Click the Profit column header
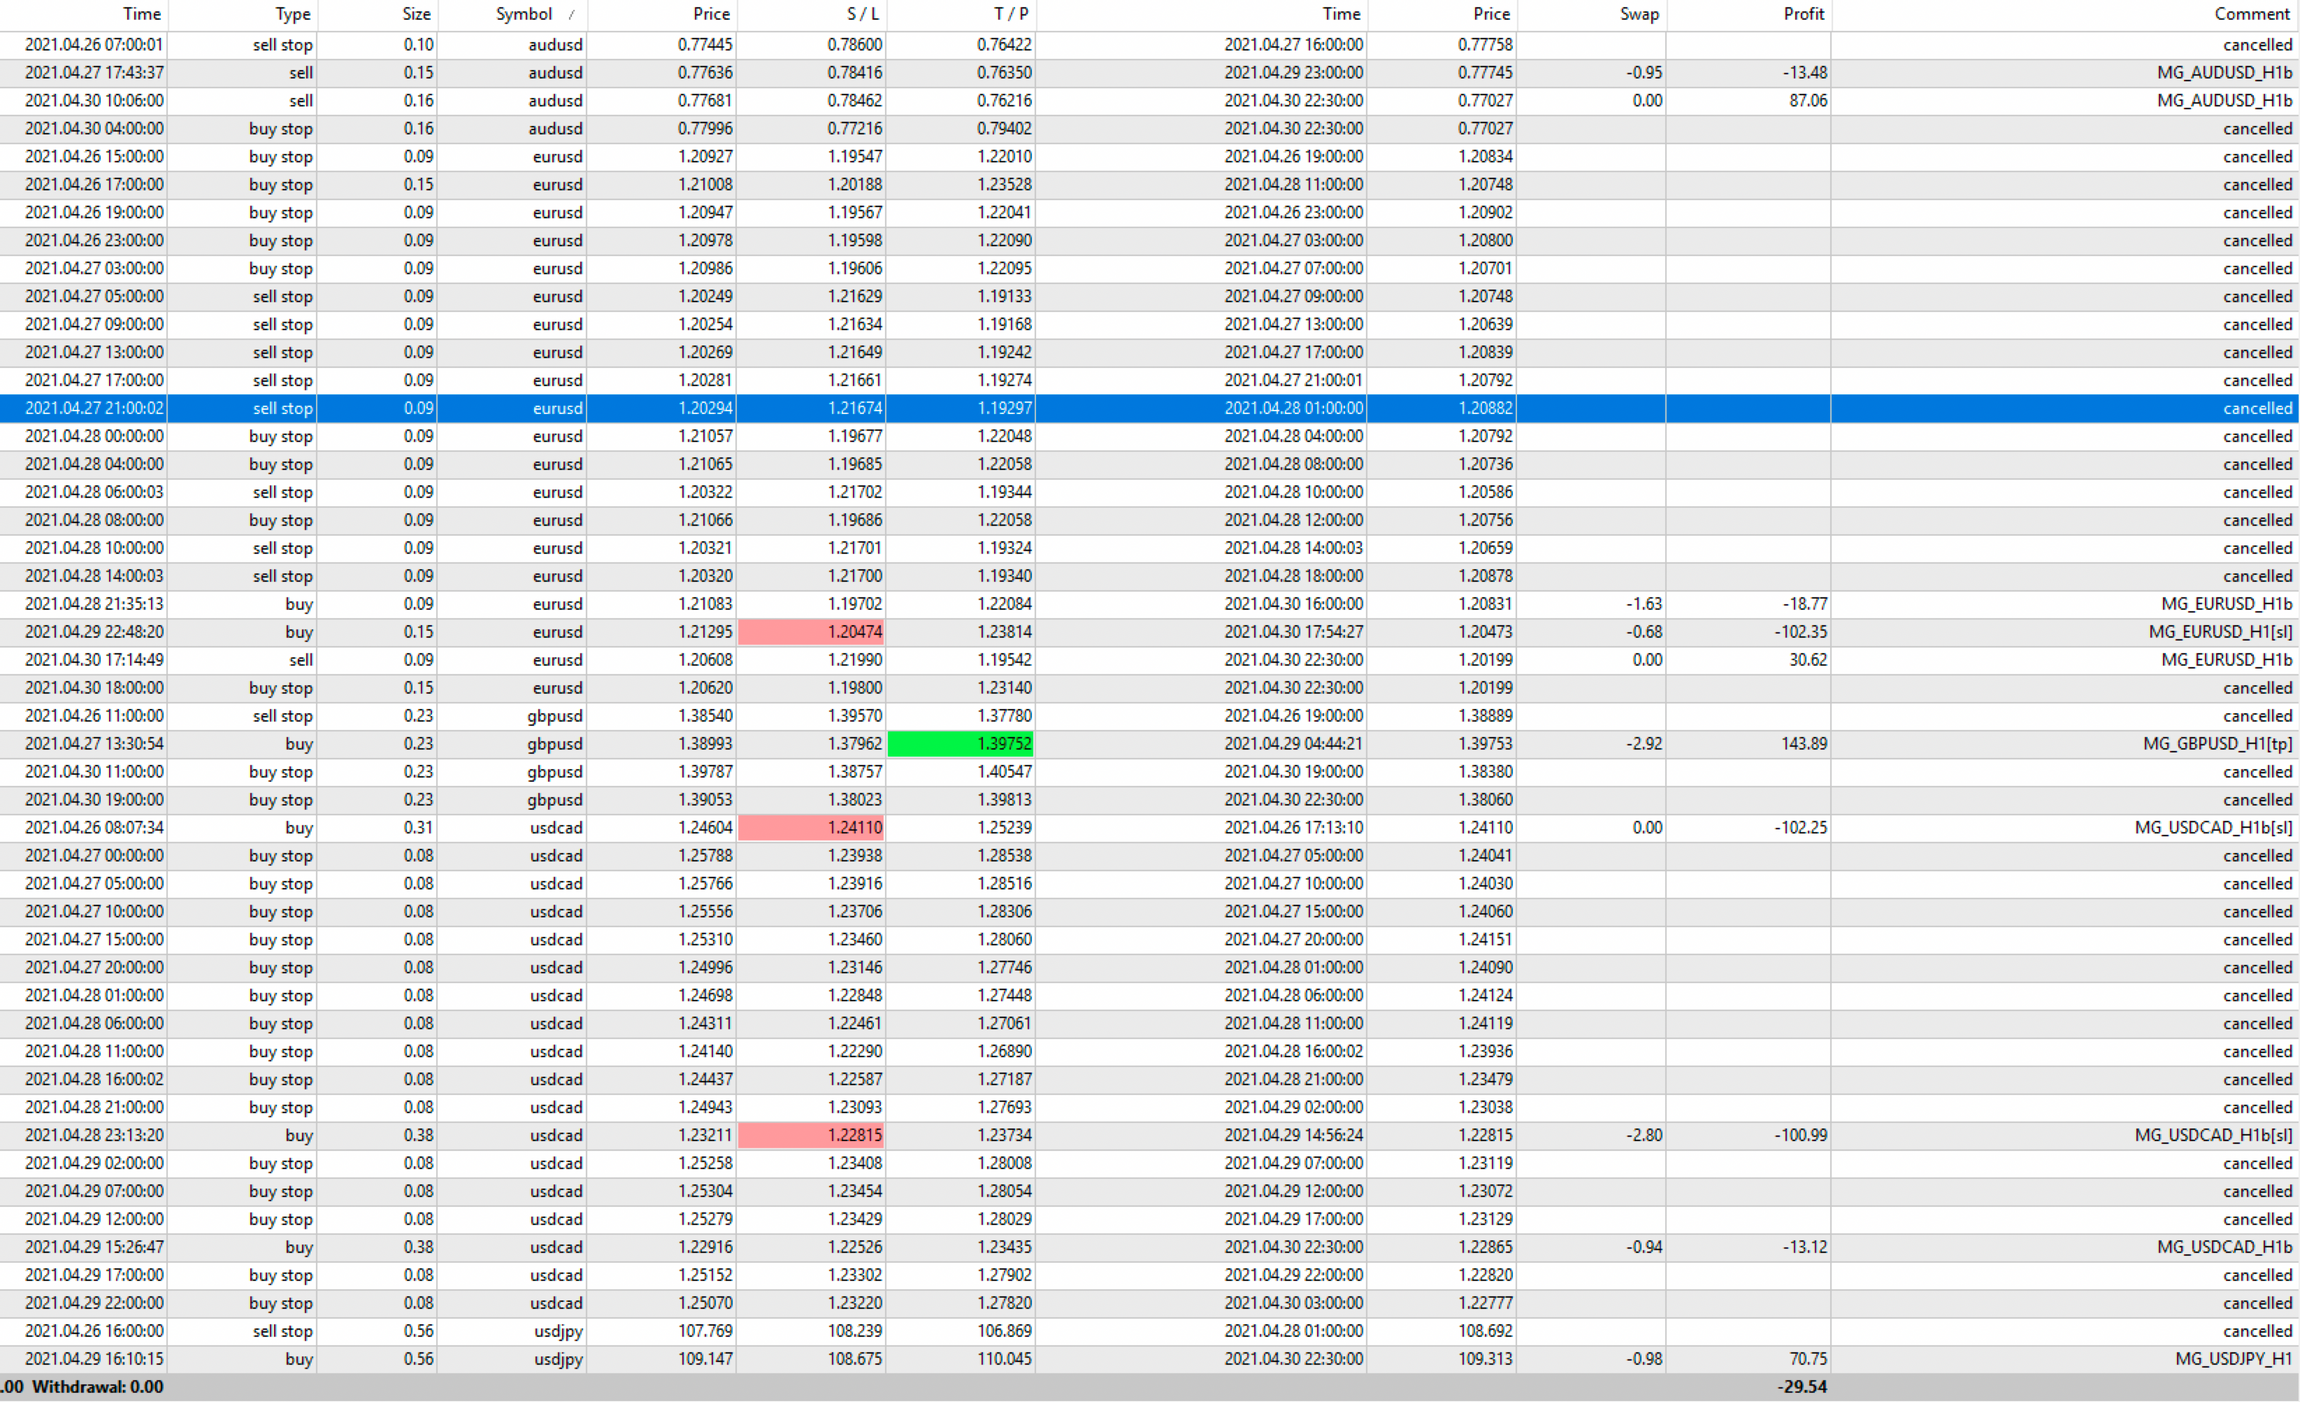2300x1402 pixels. (1803, 14)
